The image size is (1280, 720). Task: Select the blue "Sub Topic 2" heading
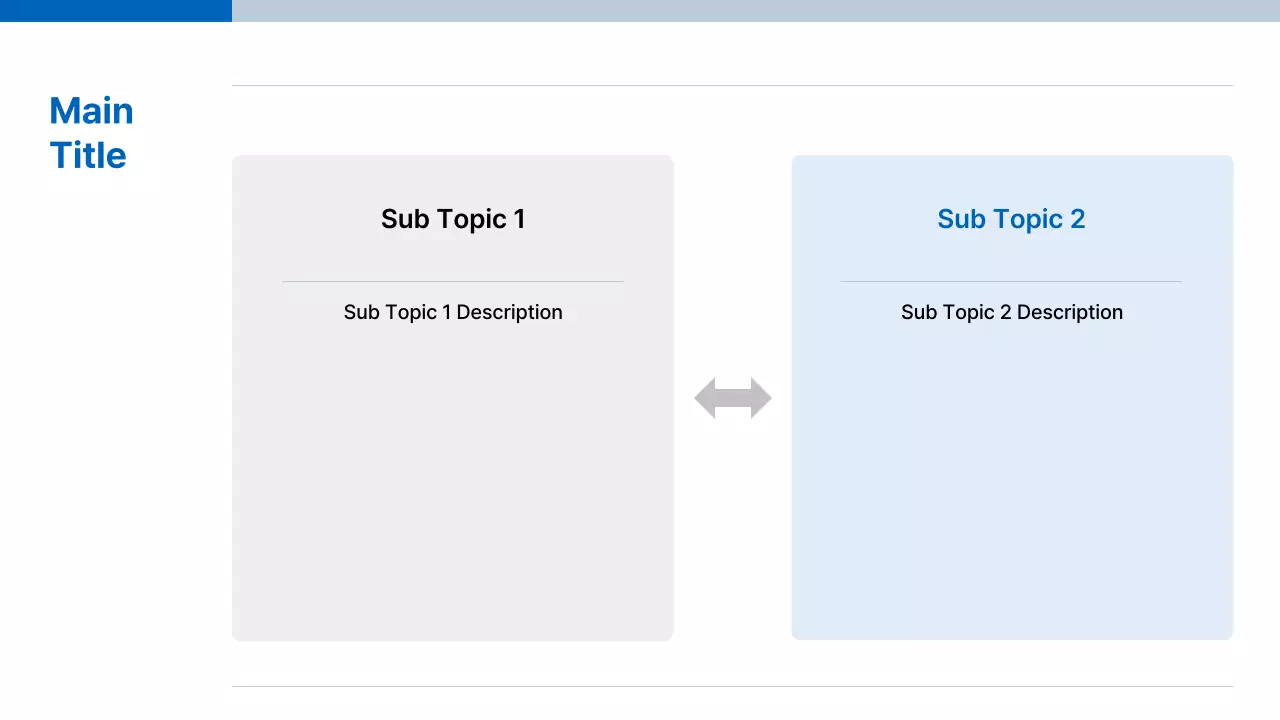(1011, 219)
